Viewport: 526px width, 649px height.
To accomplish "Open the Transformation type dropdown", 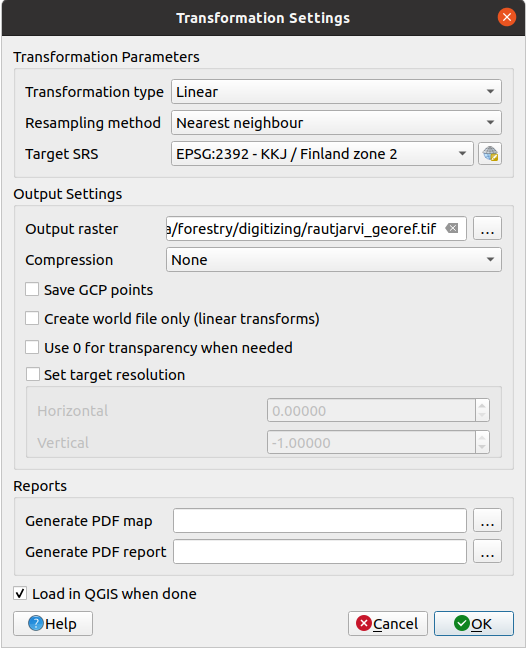I will point(336,91).
